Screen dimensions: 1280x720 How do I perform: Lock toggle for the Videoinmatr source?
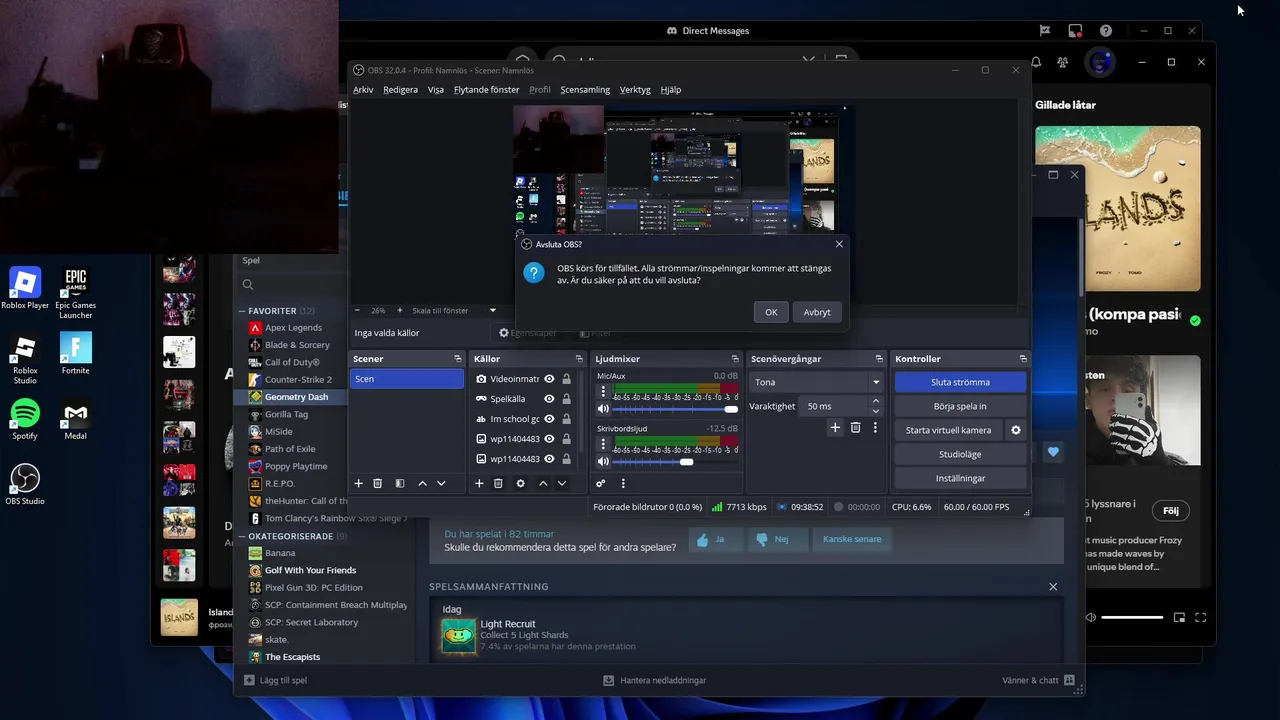(x=567, y=379)
